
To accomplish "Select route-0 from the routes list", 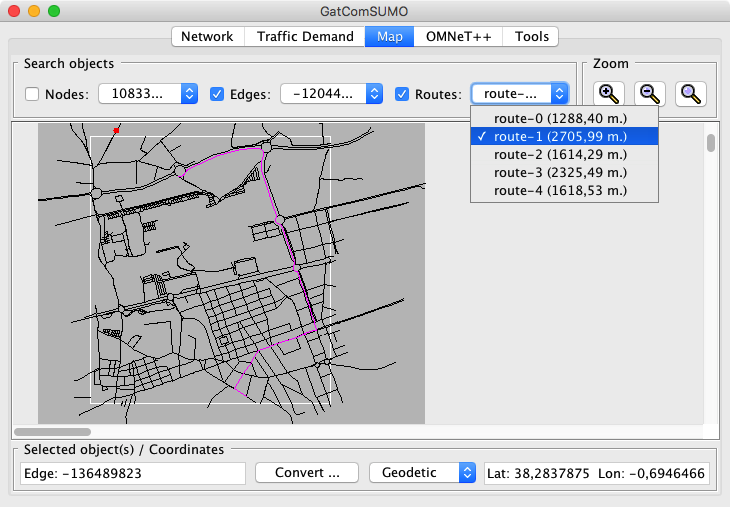I will (x=561, y=118).
